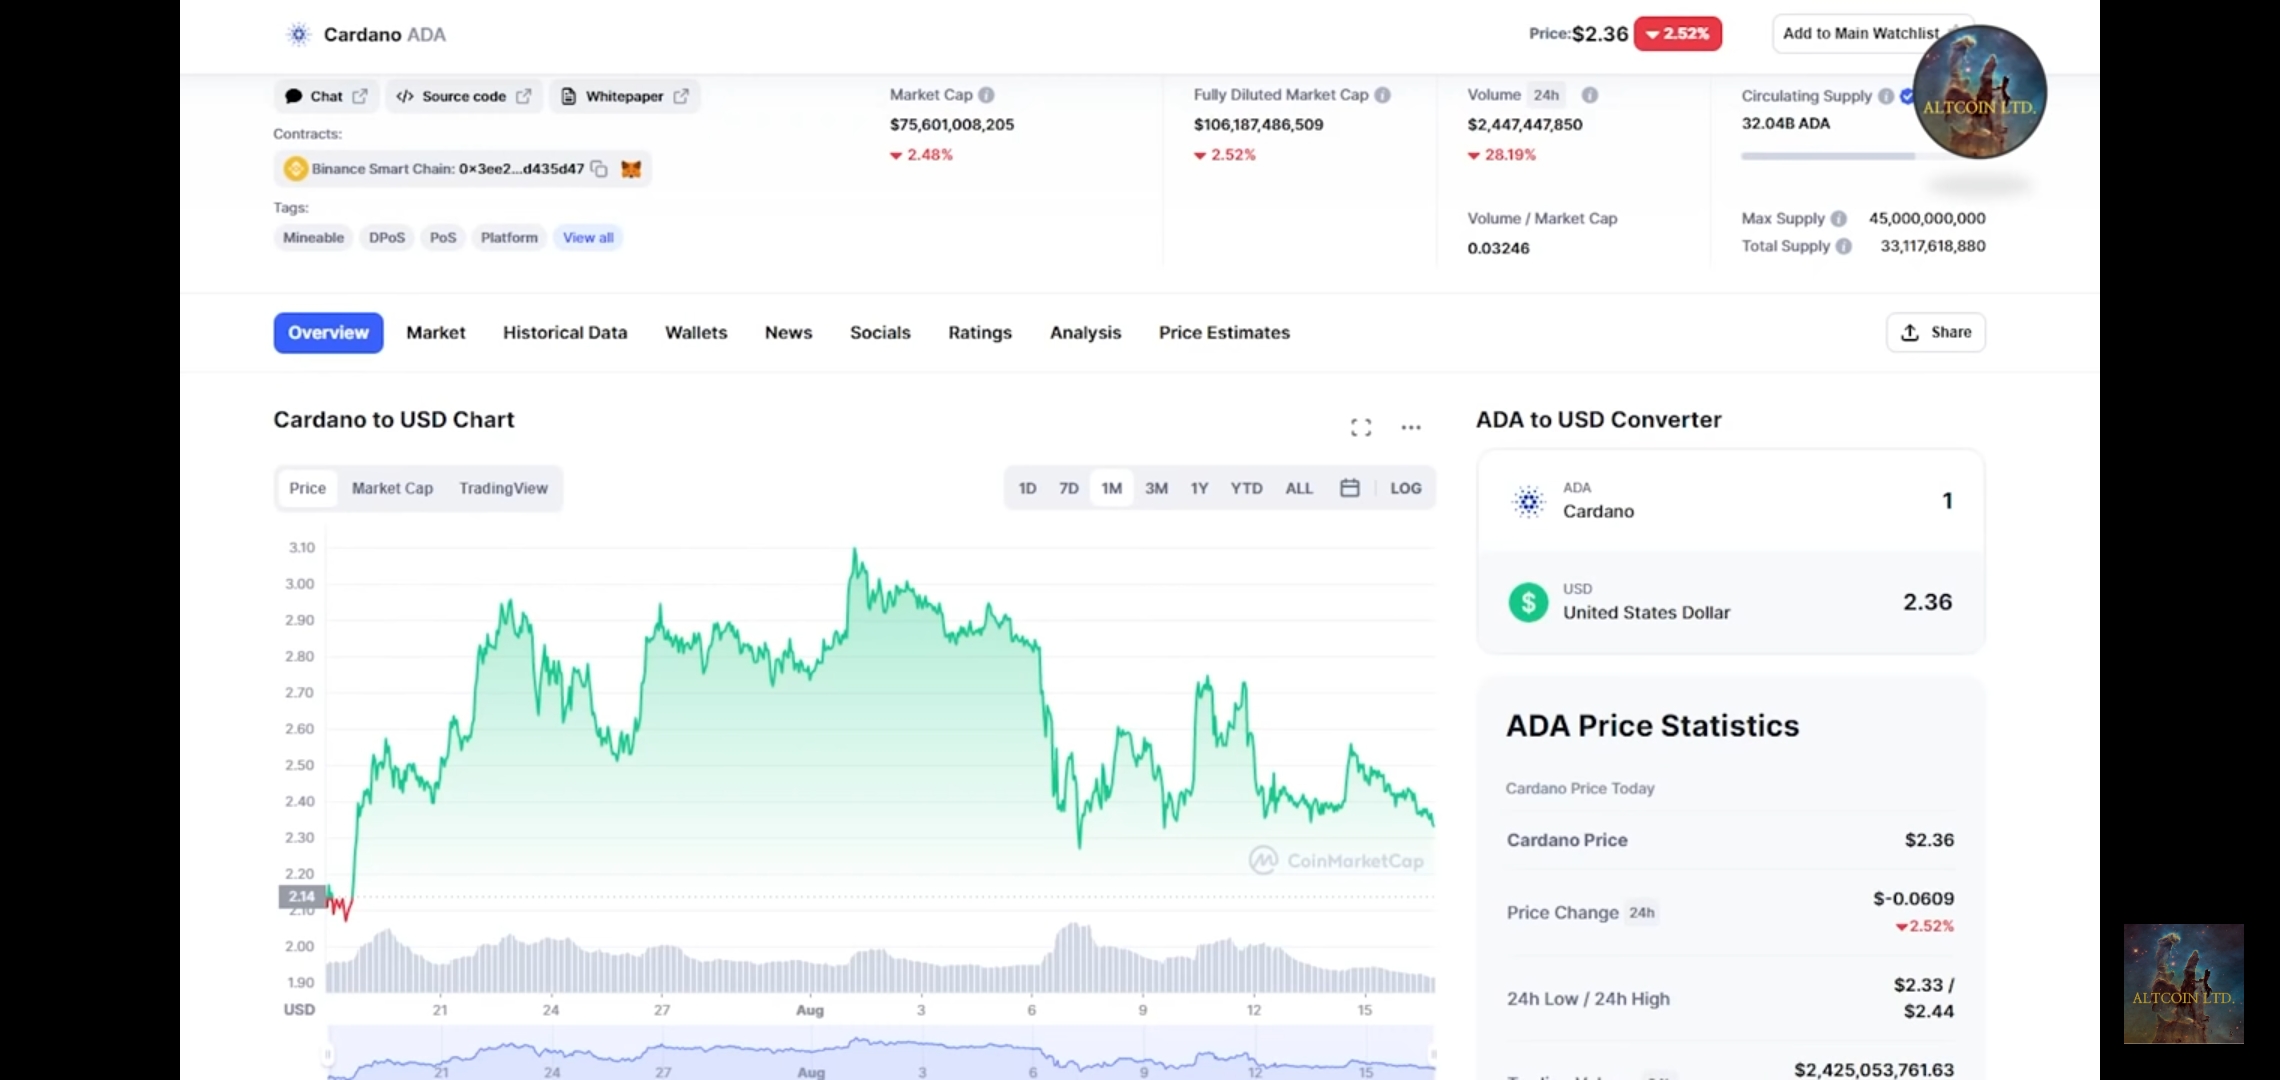This screenshot has width=2280, height=1080.
Task: Click the Cardano Price $2.36 value
Action: tap(1929, 841)
